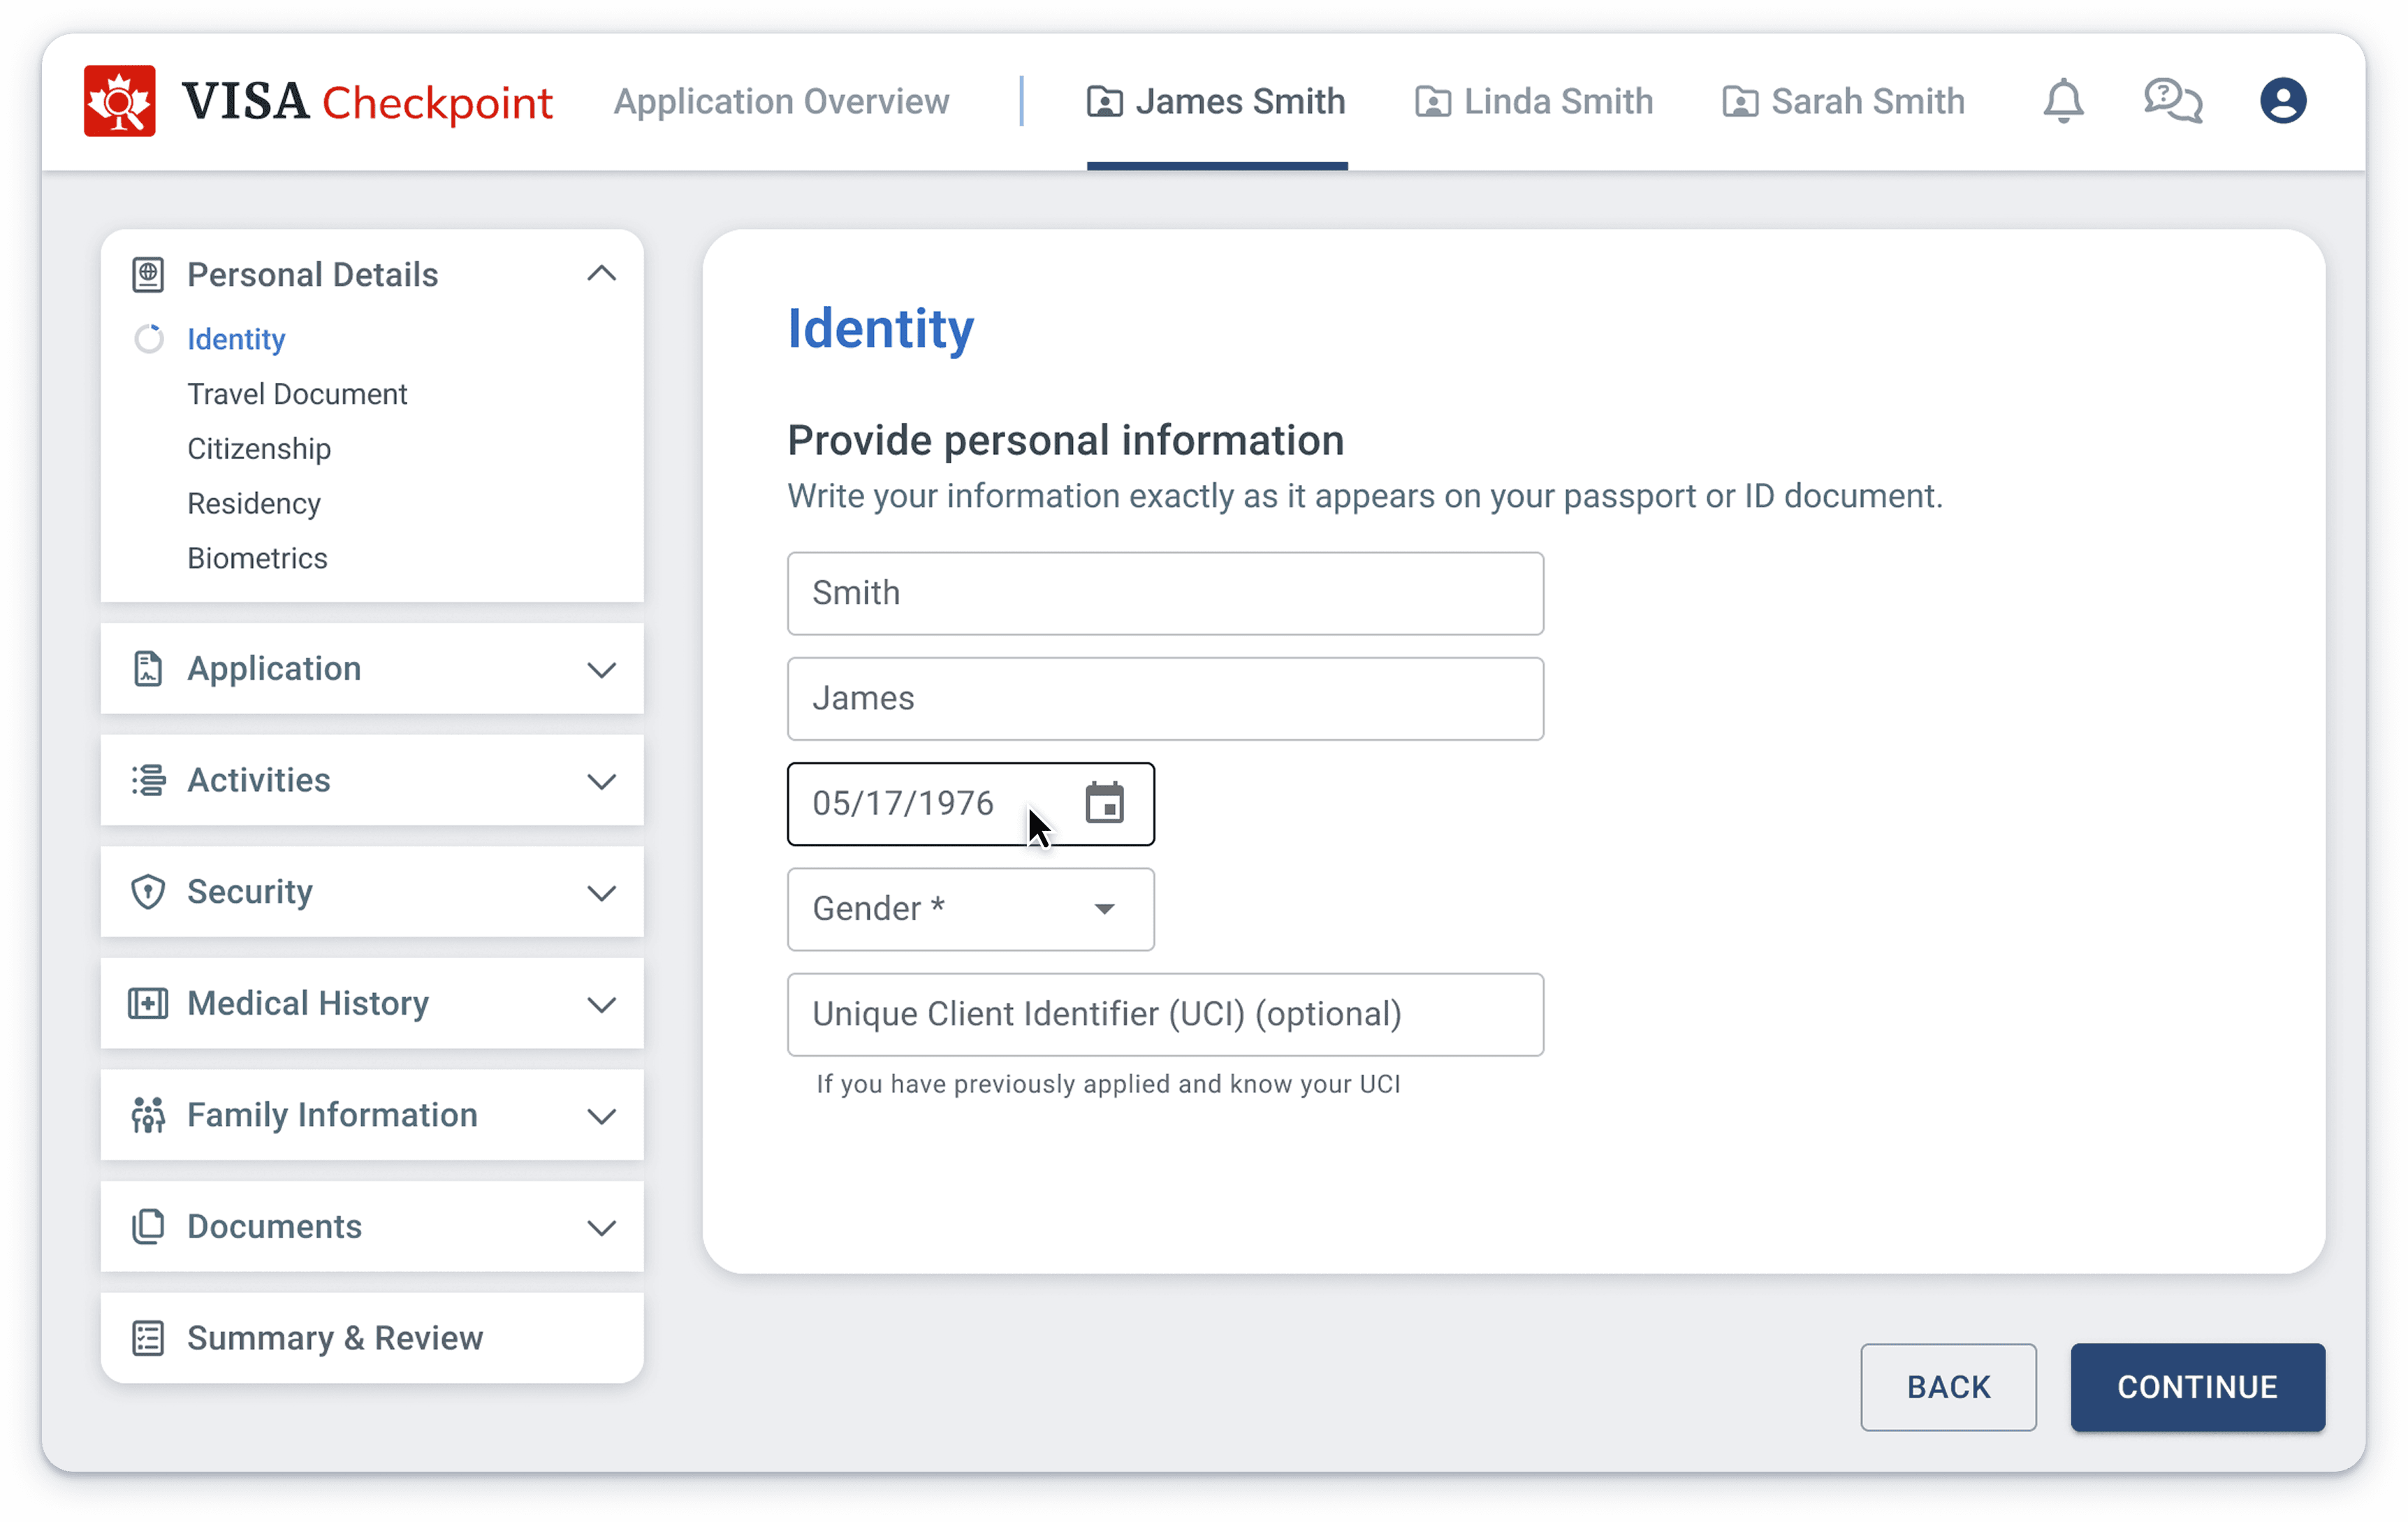The image size is (2408, 1522).
Task: Click the Family Information people icon
Action: (x=148, y=1114)
